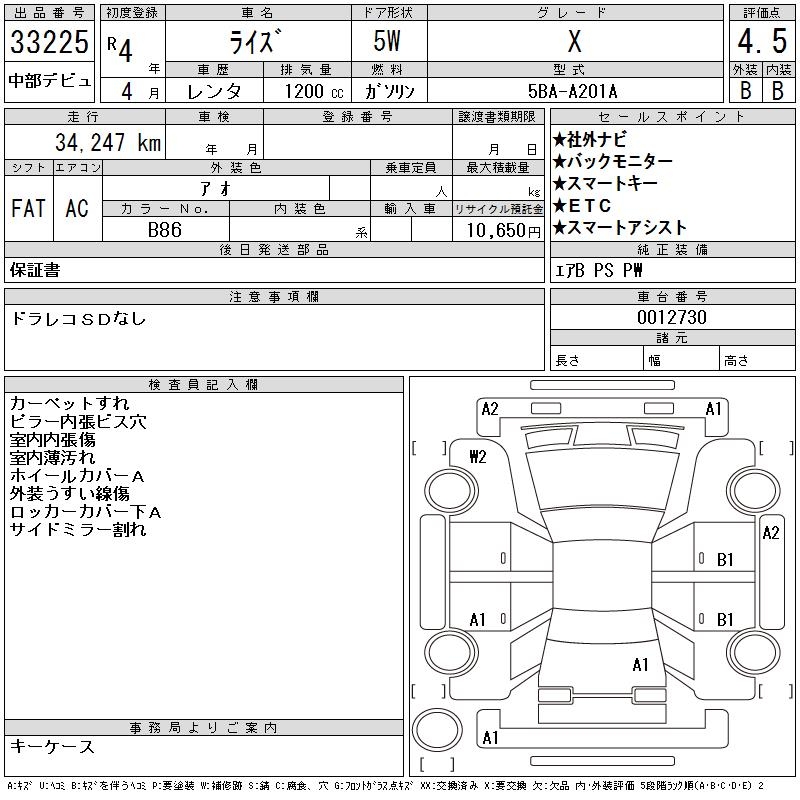This screenshot has width=800, height=800.
Task: Click the 注意事項欄 section header
Action: click(274, 296)
